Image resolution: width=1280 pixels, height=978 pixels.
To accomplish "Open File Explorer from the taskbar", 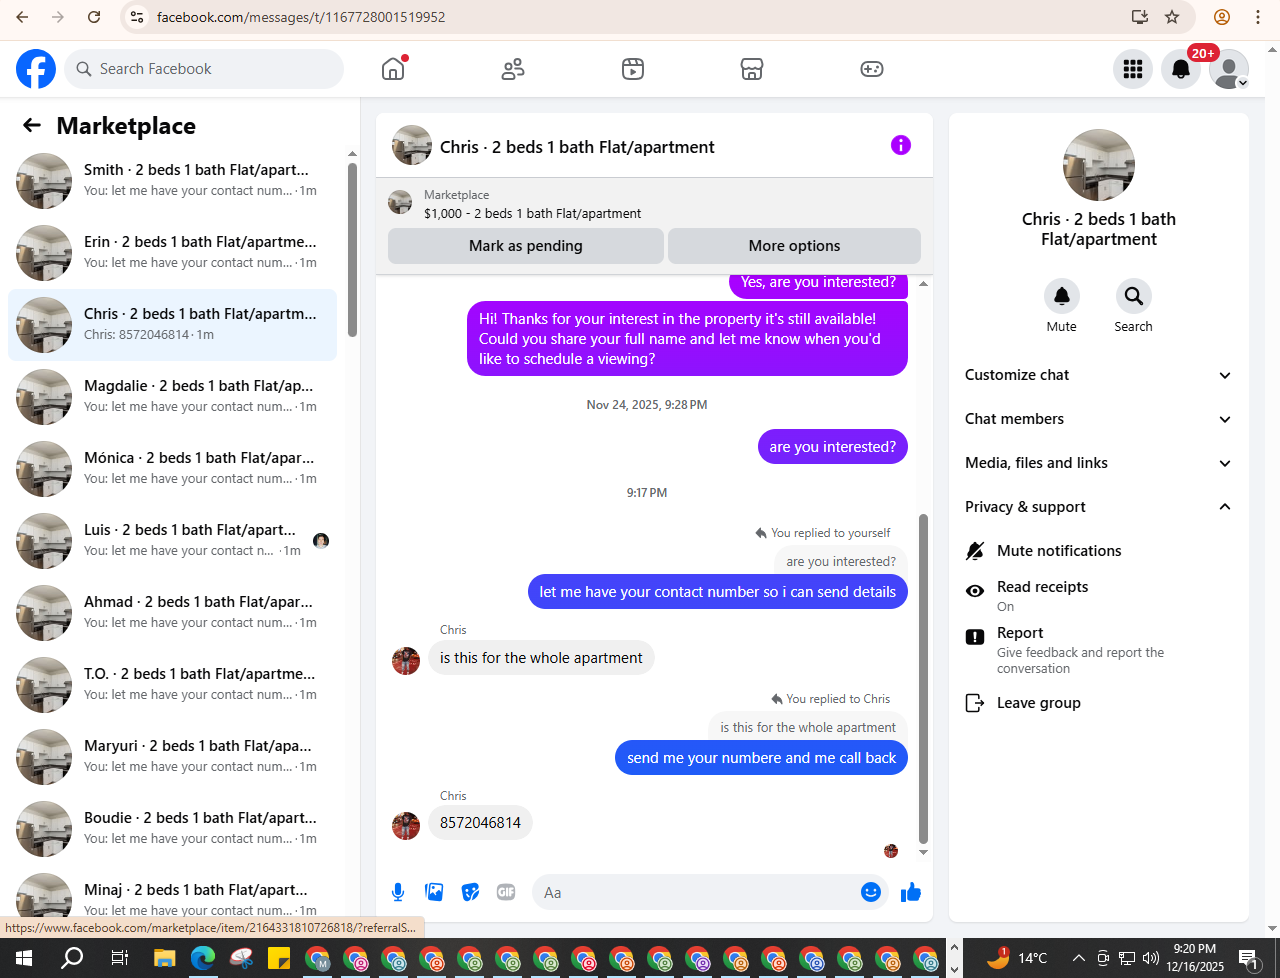I will 165,959.
